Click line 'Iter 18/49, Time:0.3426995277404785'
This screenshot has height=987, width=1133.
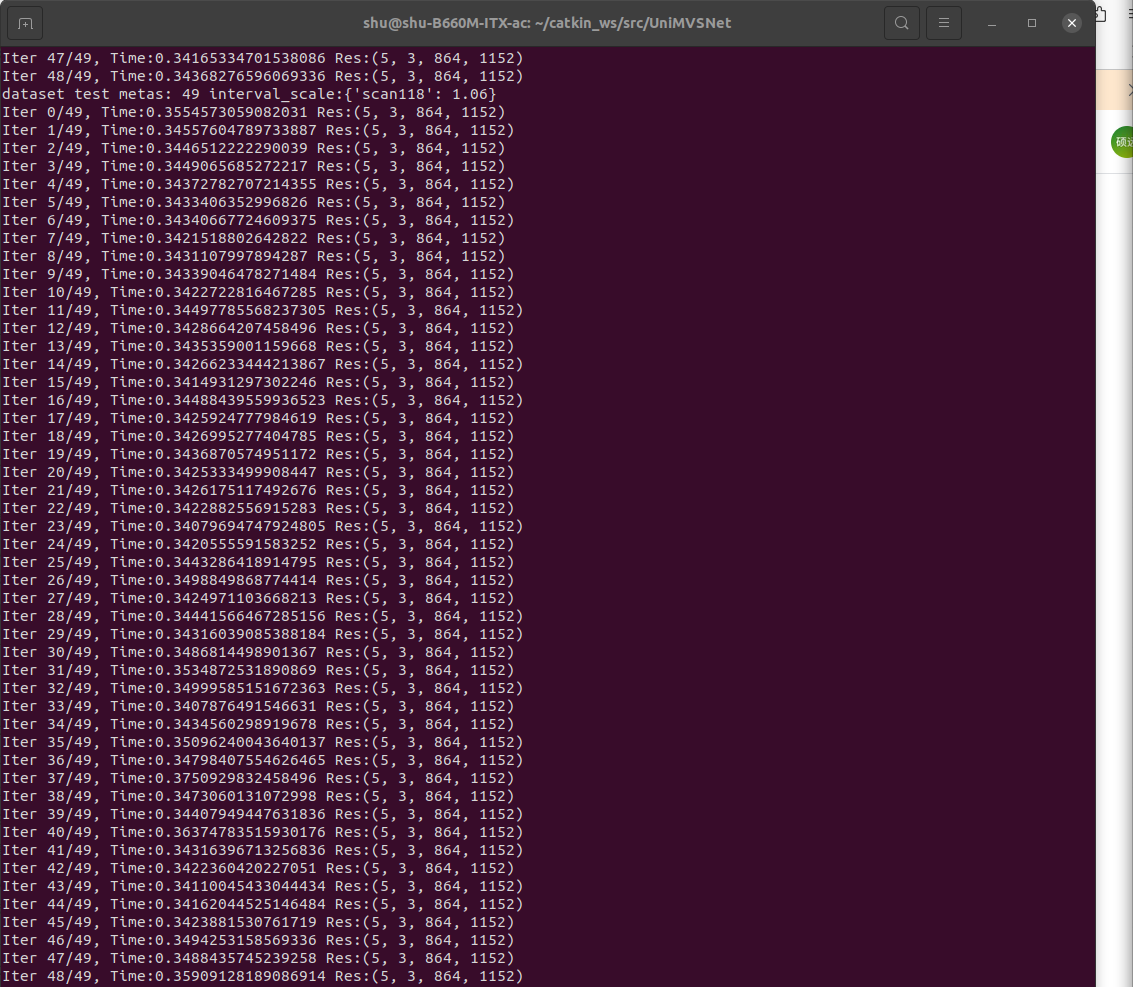point(258,436)
